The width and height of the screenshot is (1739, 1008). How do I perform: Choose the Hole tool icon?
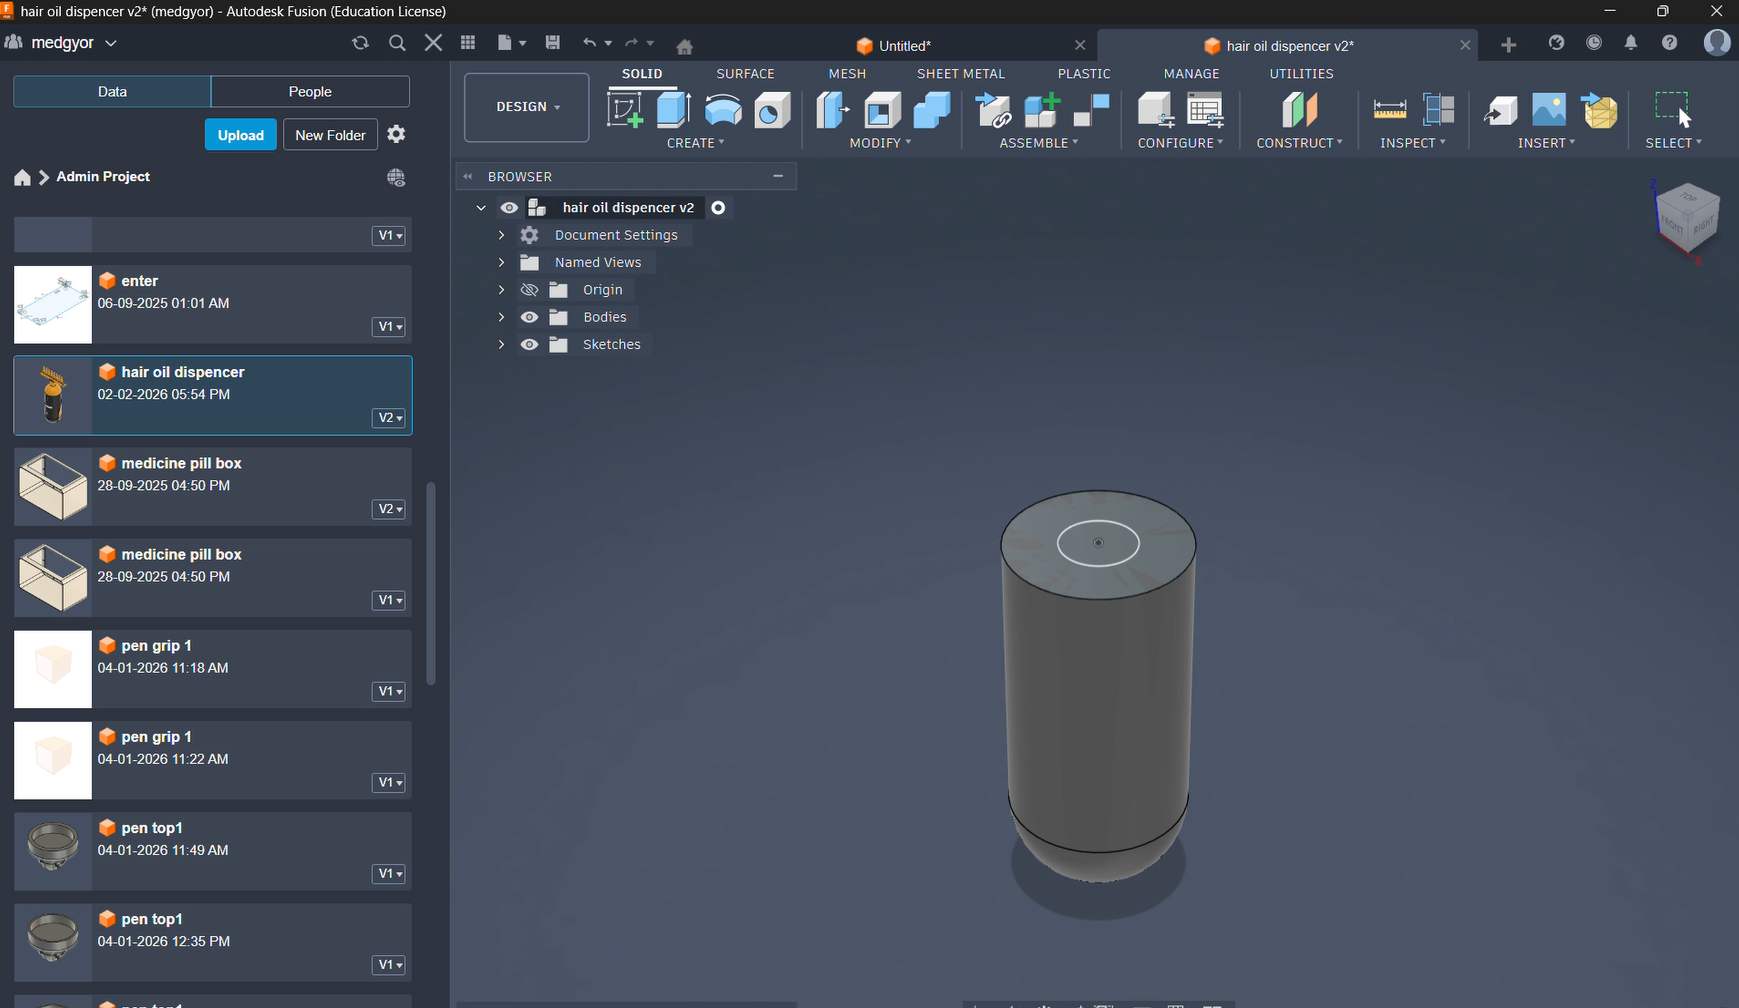pos(772,110)
